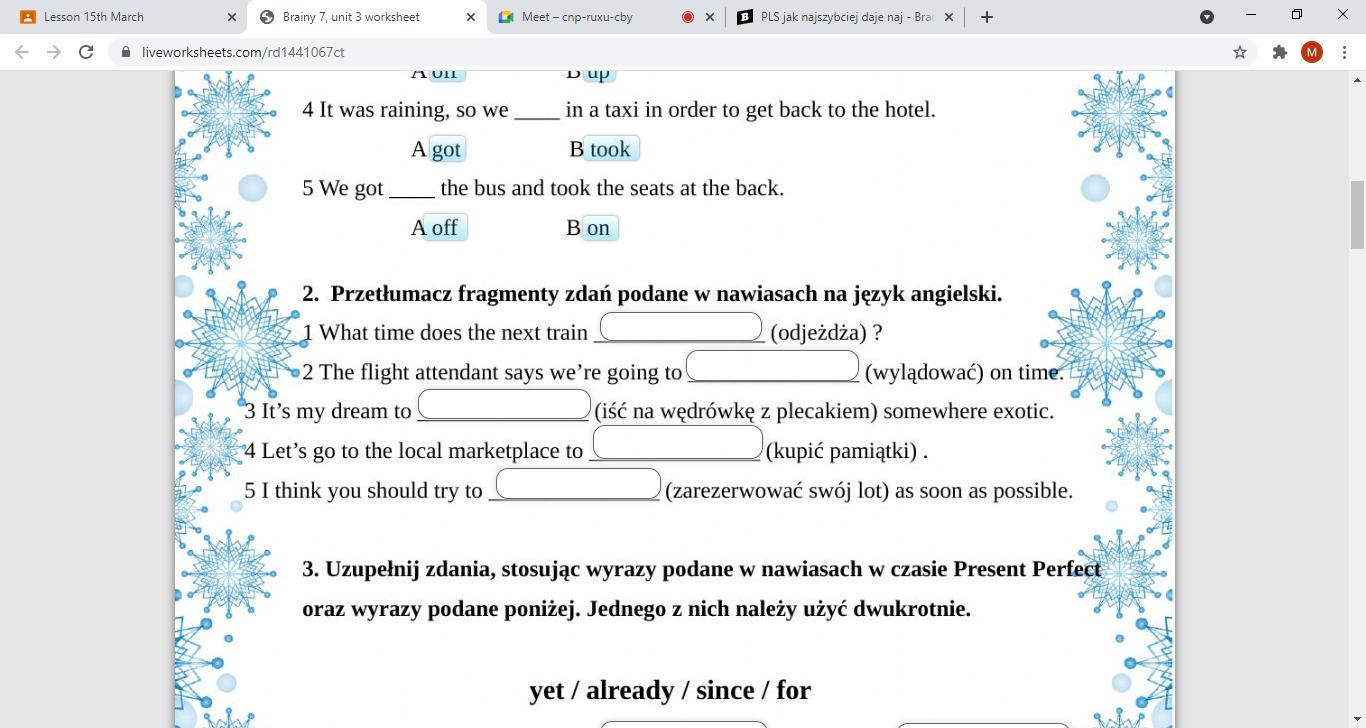
Task: Close the Brainy 7 worksheet tab
Action: coord(471,17)
